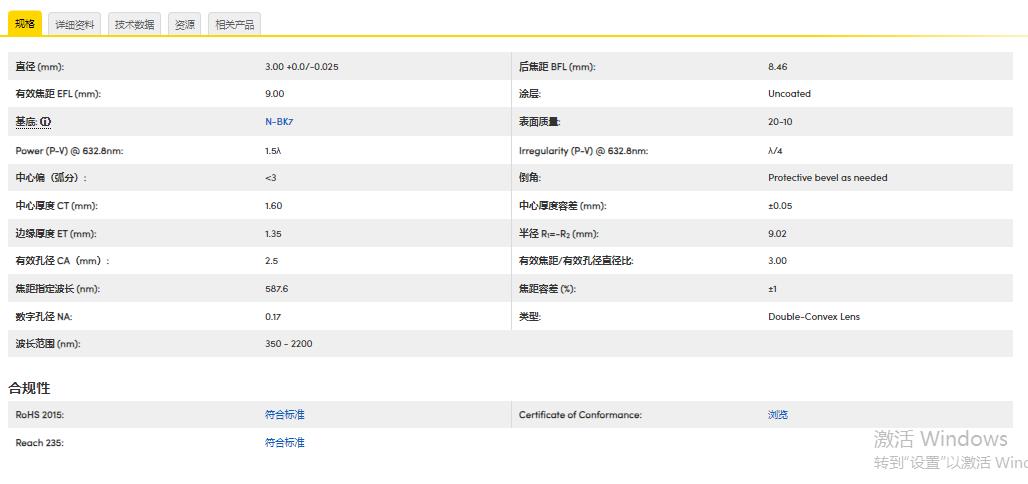Screen dimensions: 1028x484
Task: Select the 资源 tab
Action: click(x=185, y=25)
